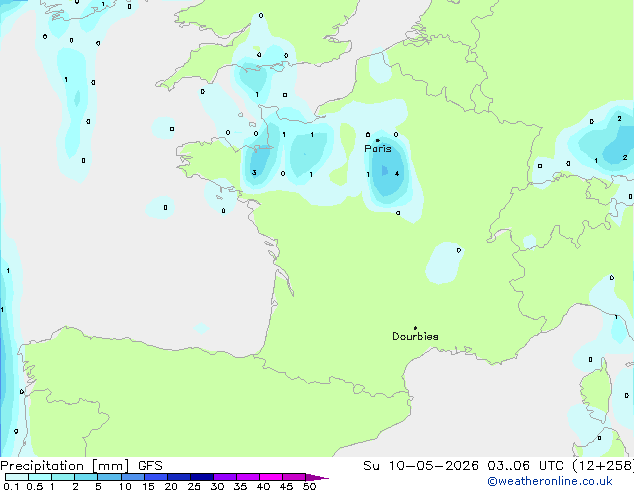Click the (12+258) forecast hour label
Image resolution: width=634 pixels, height=490 pixels.
click(603, 465)
